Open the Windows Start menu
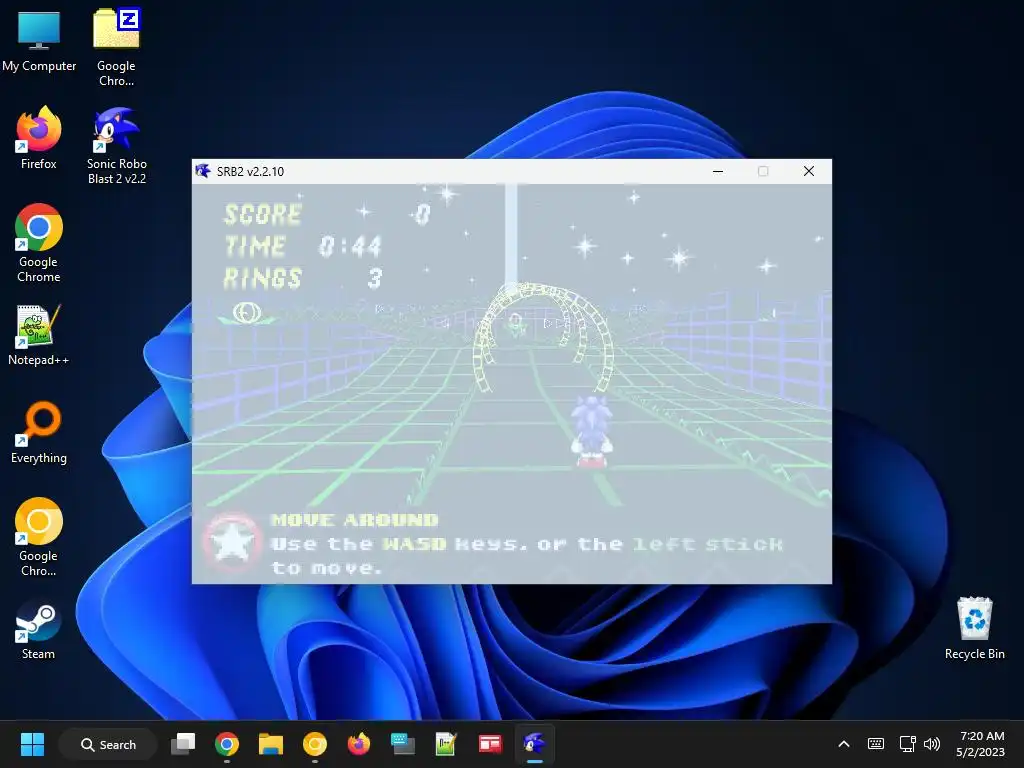The width and height of the screenshot is (1024, 768). pos(32,744)
